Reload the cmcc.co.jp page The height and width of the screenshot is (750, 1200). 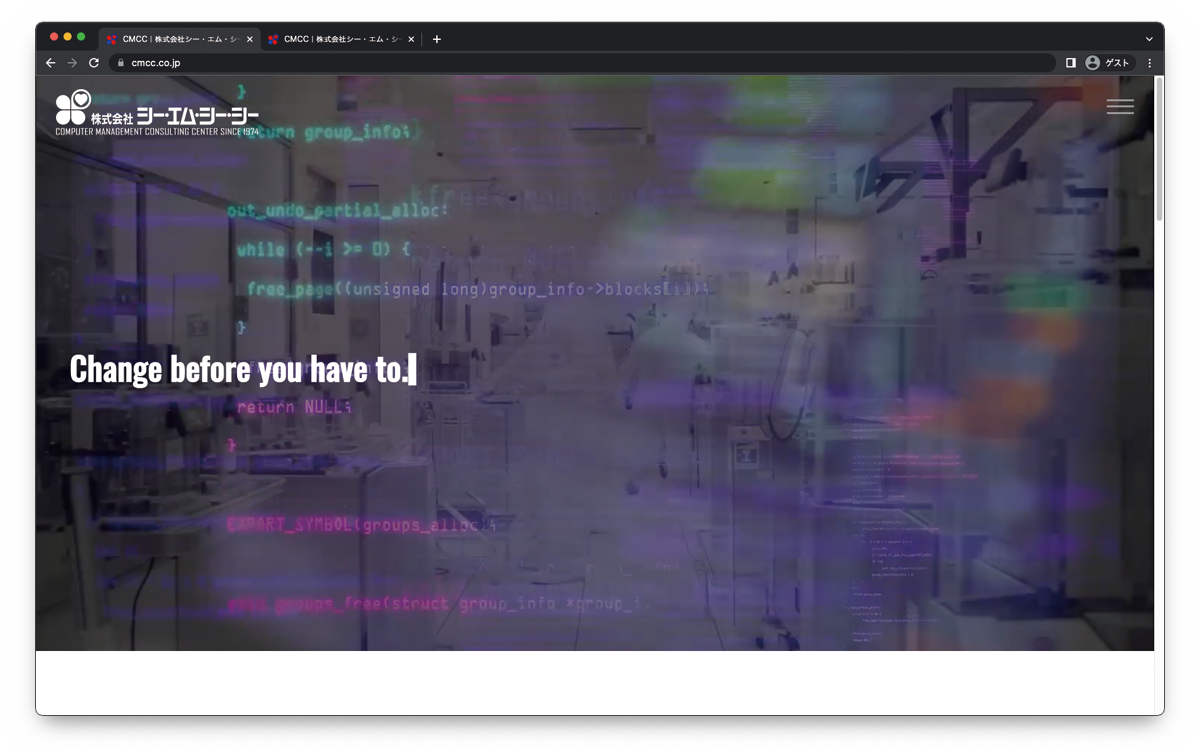[x=94, y=63]
